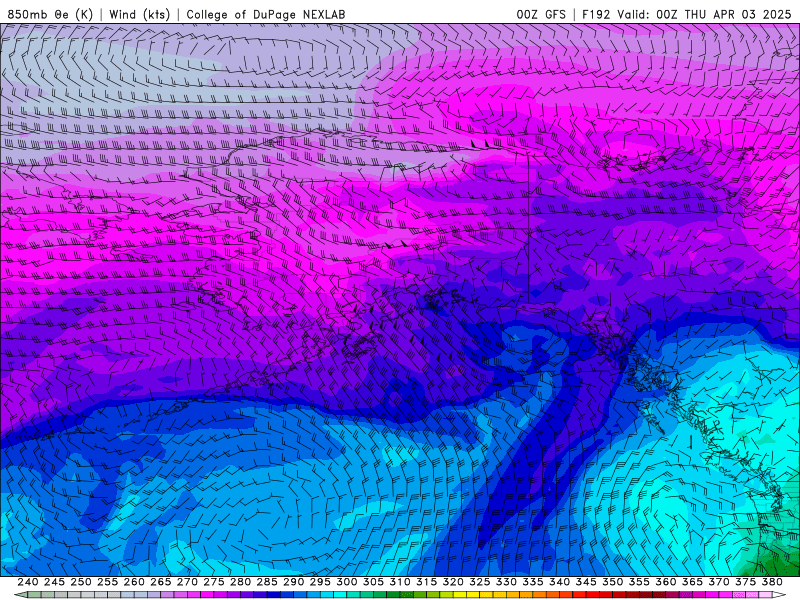This screenshot has width=800, height=600.
Task: Click the 255 legend value
Action: 107,582
